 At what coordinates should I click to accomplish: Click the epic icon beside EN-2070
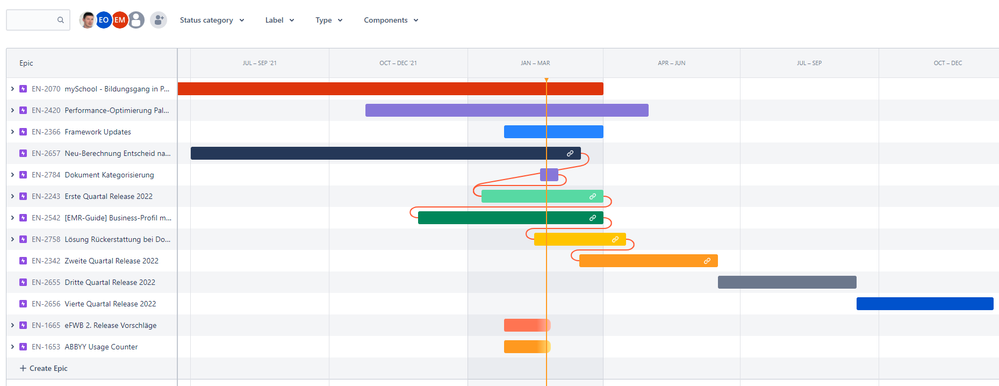[x=24, y=89]
